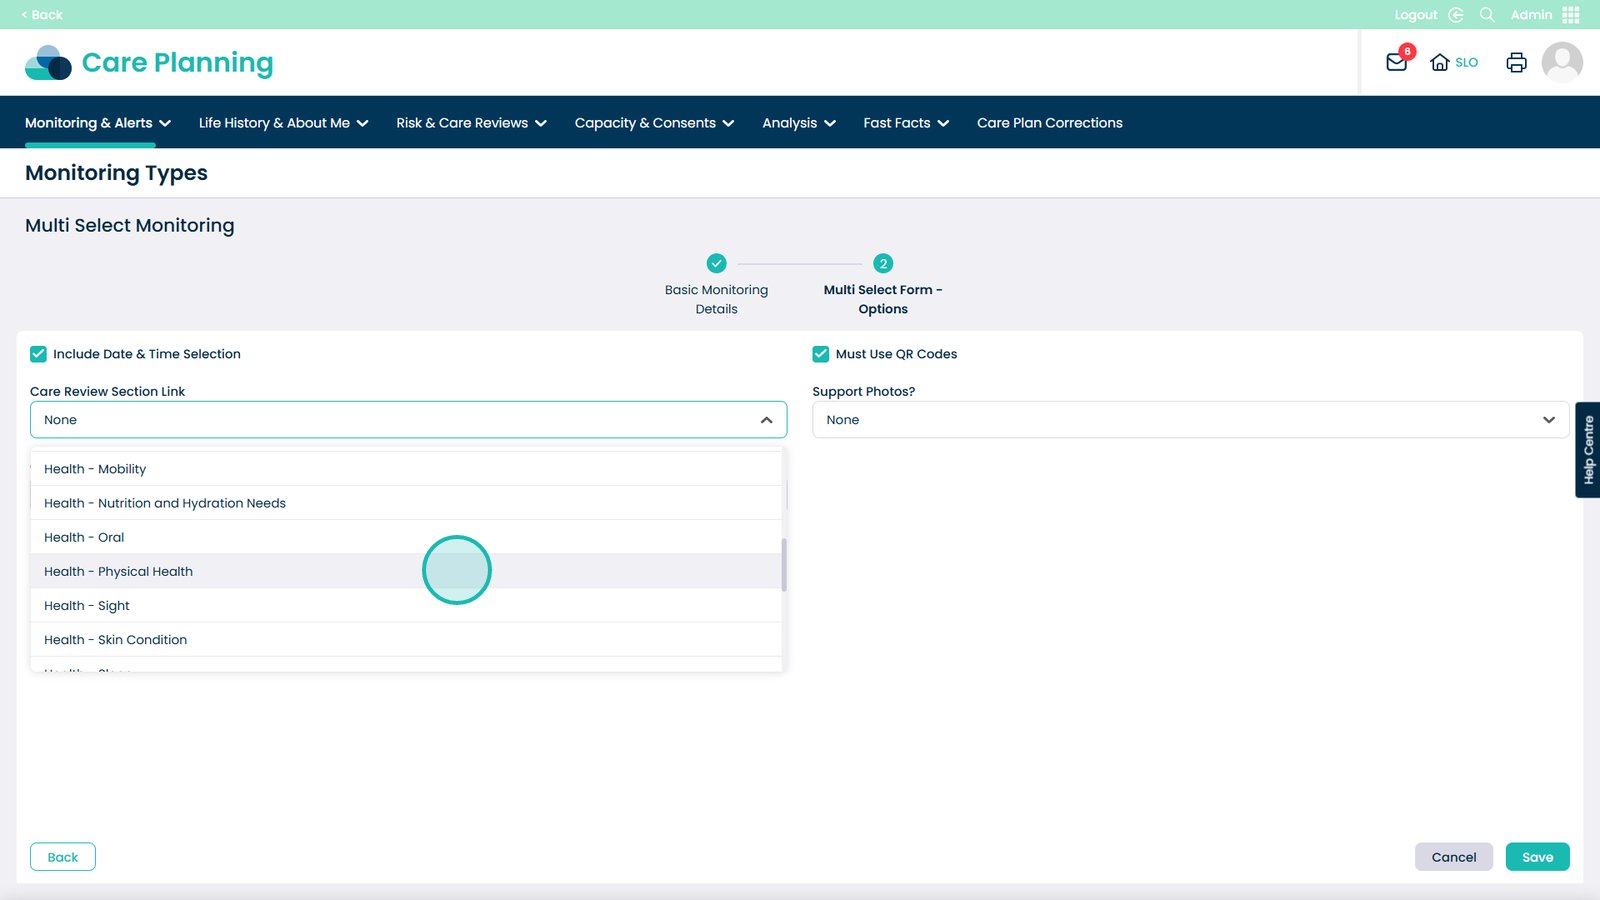
Task: Click the Care Planning cloud logo
Action: [x=48, y=63]
